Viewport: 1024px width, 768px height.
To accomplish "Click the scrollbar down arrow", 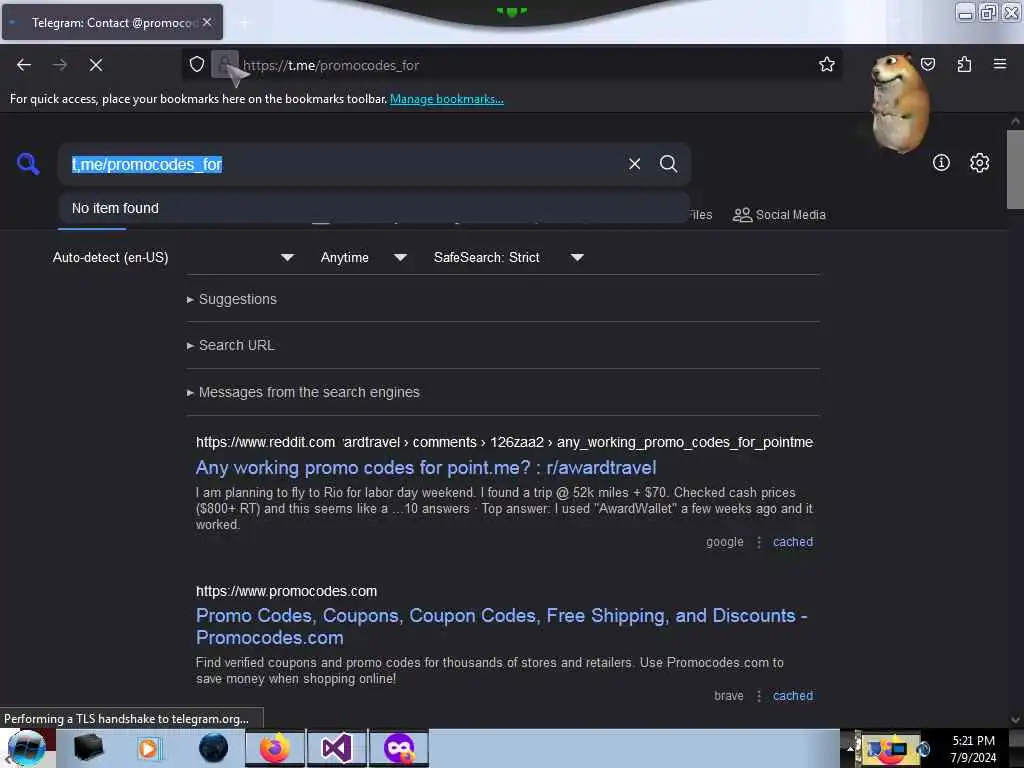I will [1015, 720].
